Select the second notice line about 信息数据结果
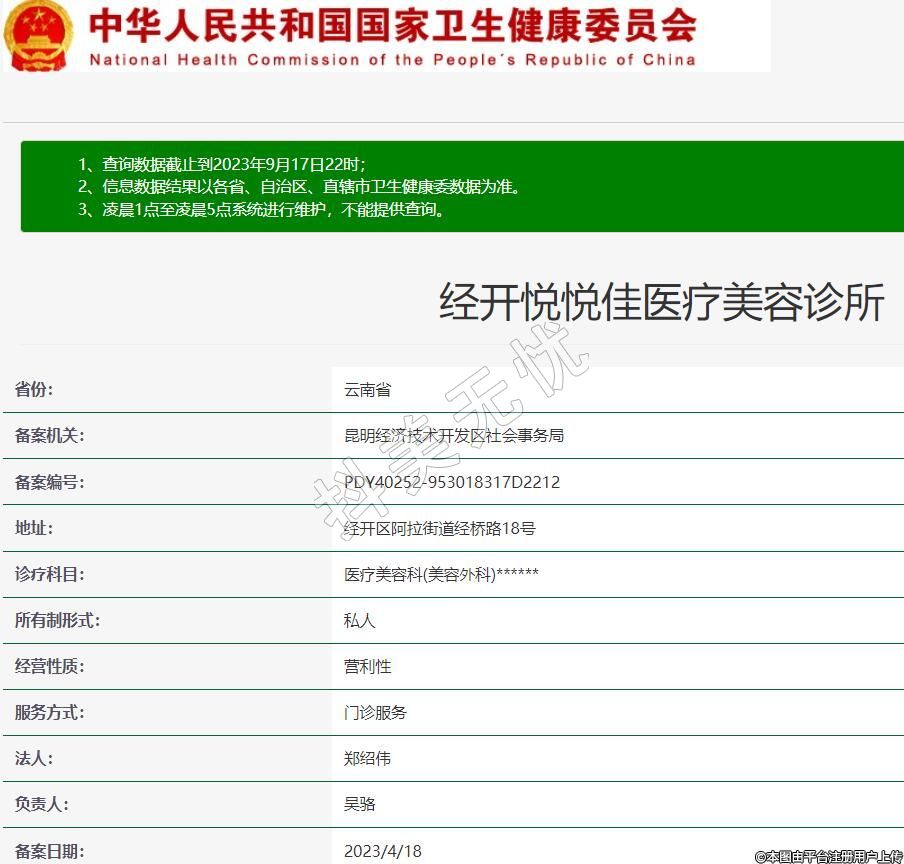This screenshot has width=904, height=864. [x=299, y=187]
